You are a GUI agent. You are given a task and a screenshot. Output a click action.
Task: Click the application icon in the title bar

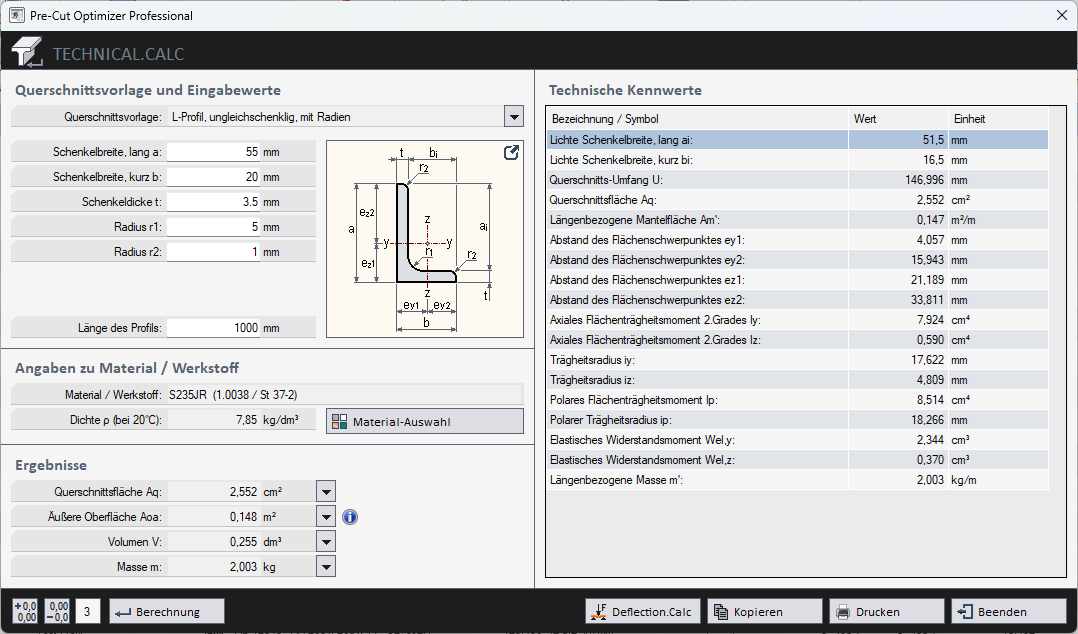point(15,15)
